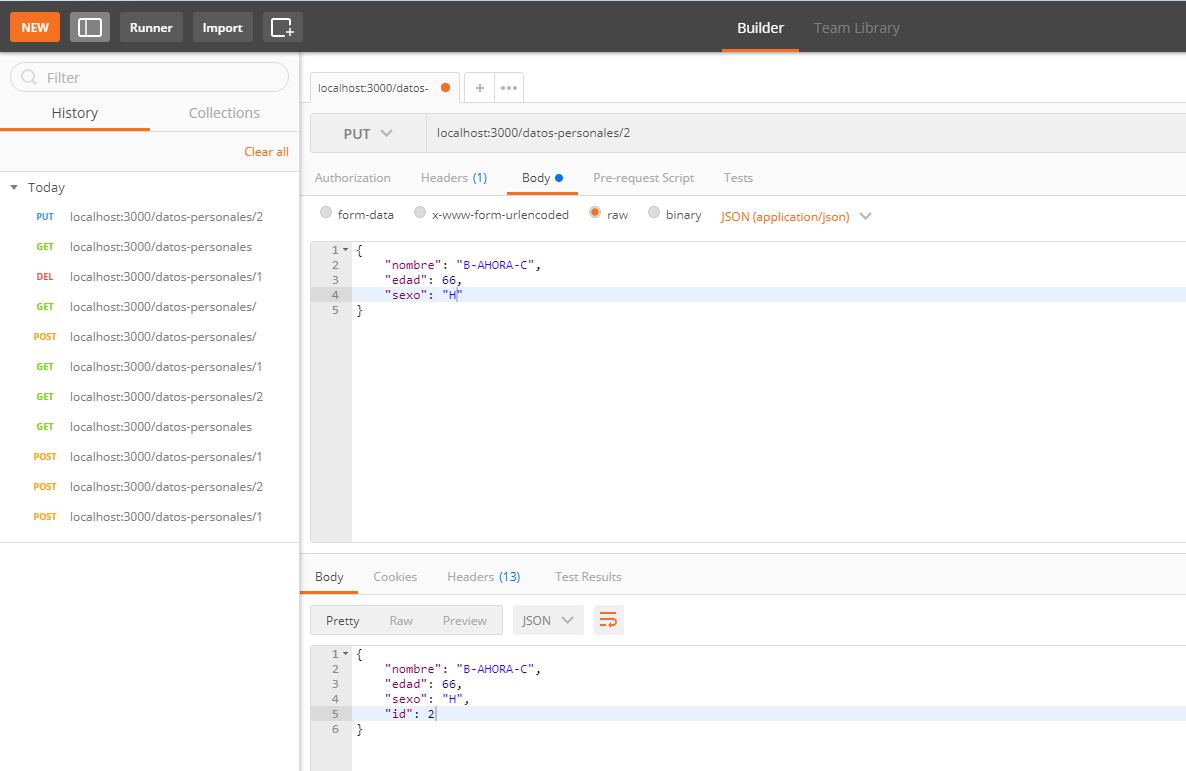Toggle the sidebar layout icon
This screenshot has height=771, width=1186.
89,27
